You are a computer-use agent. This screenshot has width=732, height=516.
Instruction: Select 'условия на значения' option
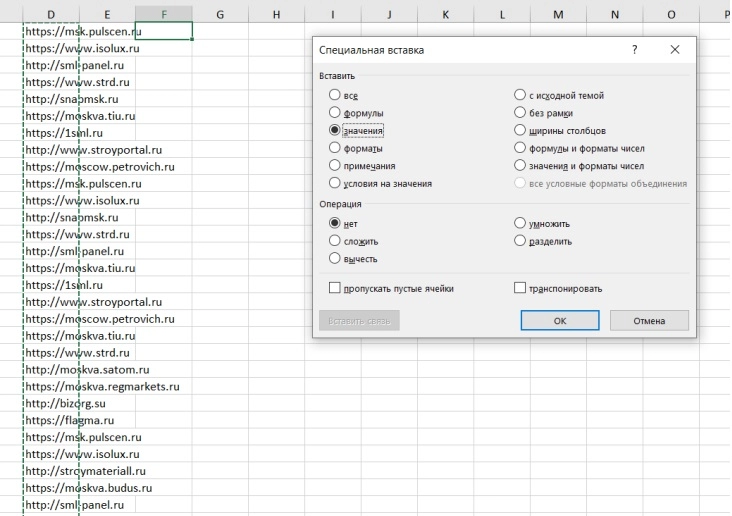coord(334,183)
